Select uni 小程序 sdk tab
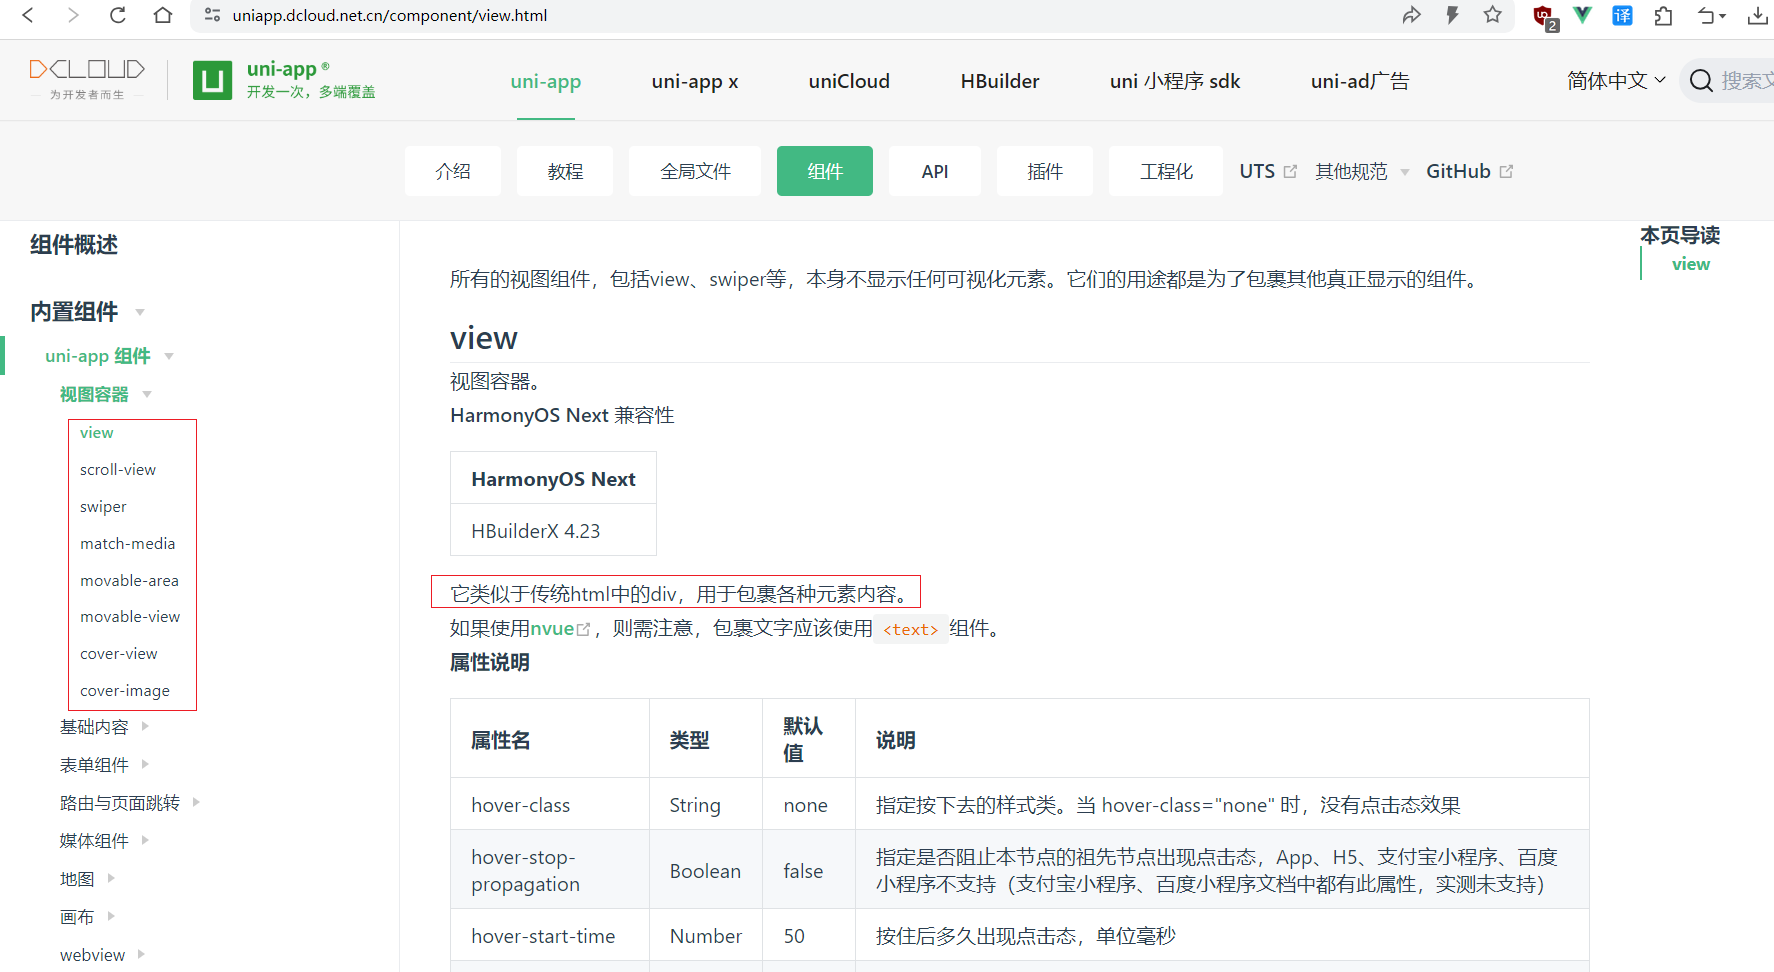This screenshot has height=972, width=1774. [1175, 81]
